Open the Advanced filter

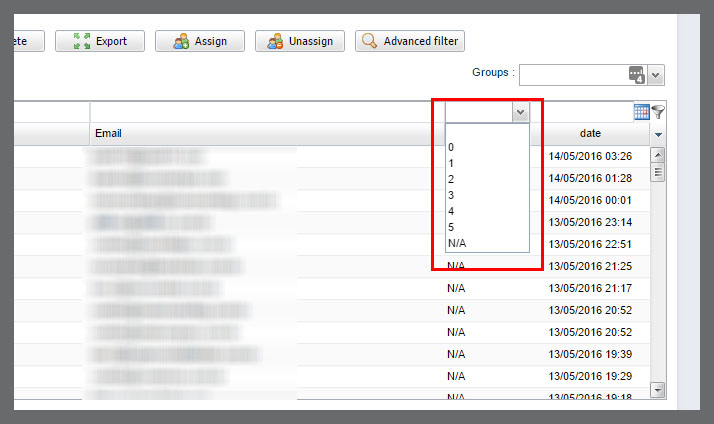(x=410, y=41)
